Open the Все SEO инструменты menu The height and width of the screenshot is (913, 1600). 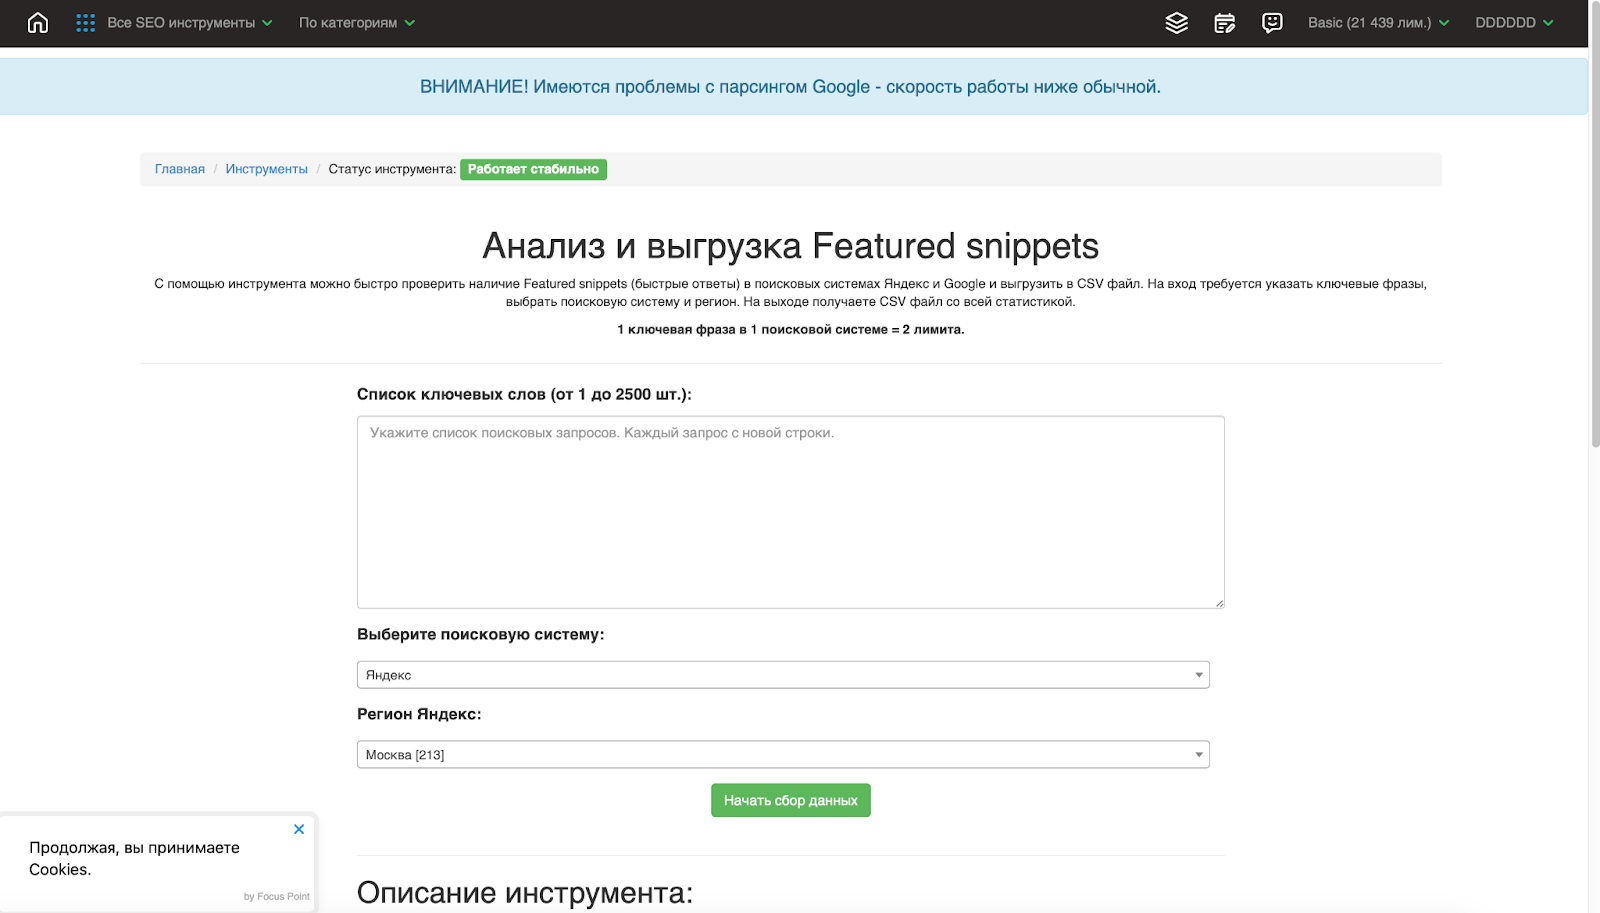pos(180,22)
